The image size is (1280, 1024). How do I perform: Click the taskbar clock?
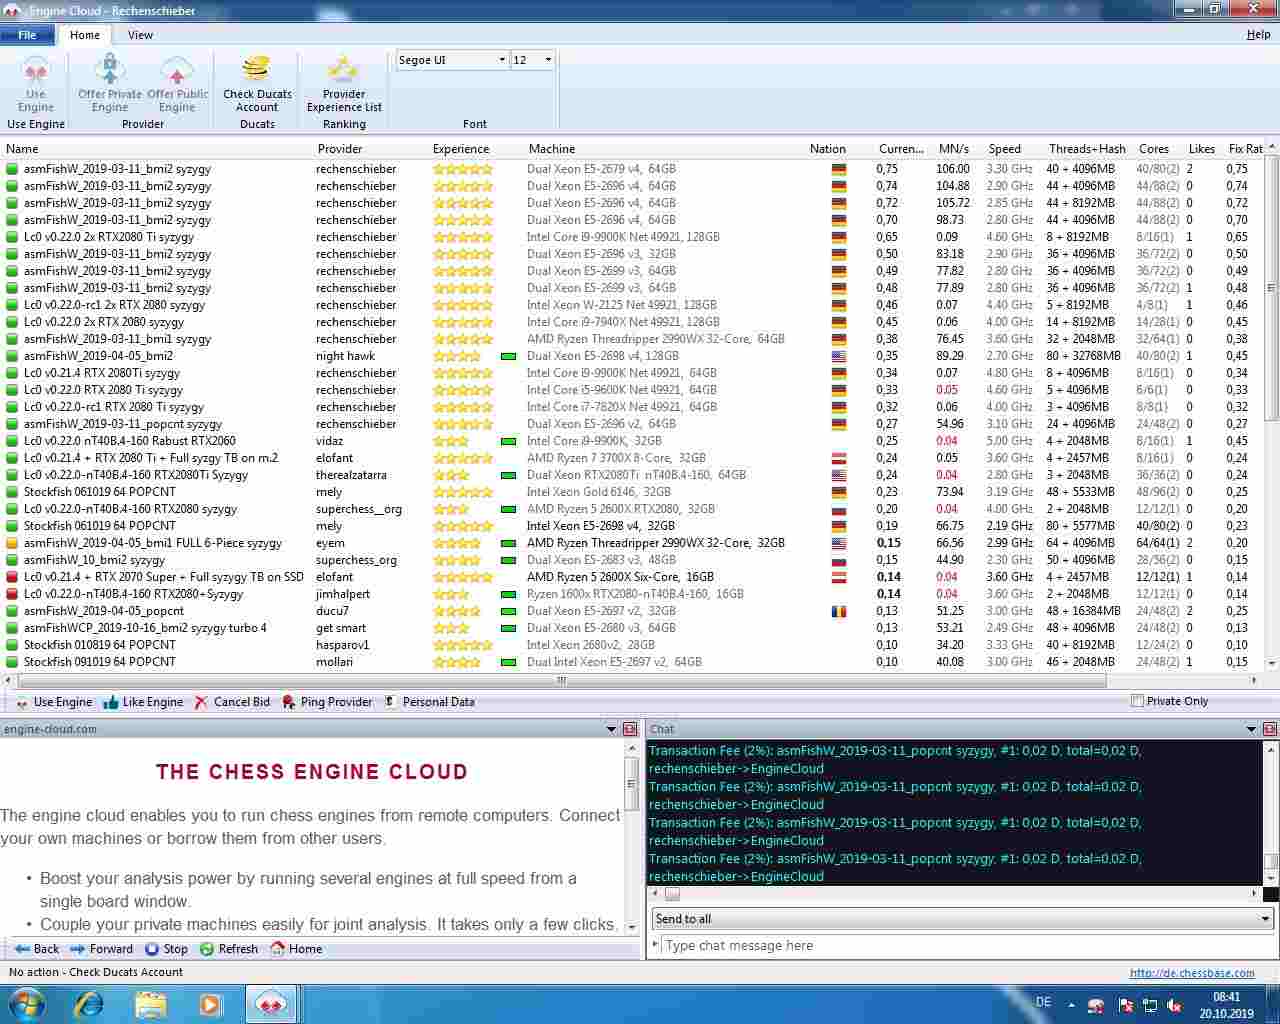coord(1226,1005)
